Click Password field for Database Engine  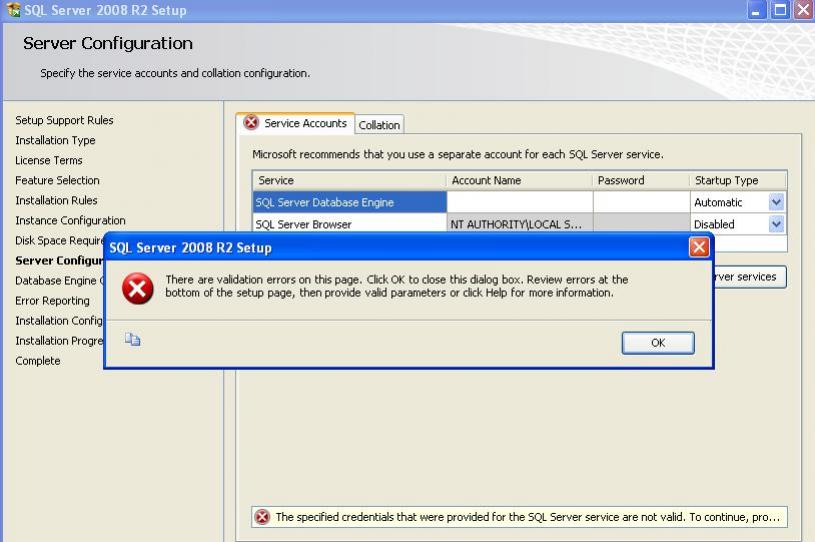(x=641, y=202)
